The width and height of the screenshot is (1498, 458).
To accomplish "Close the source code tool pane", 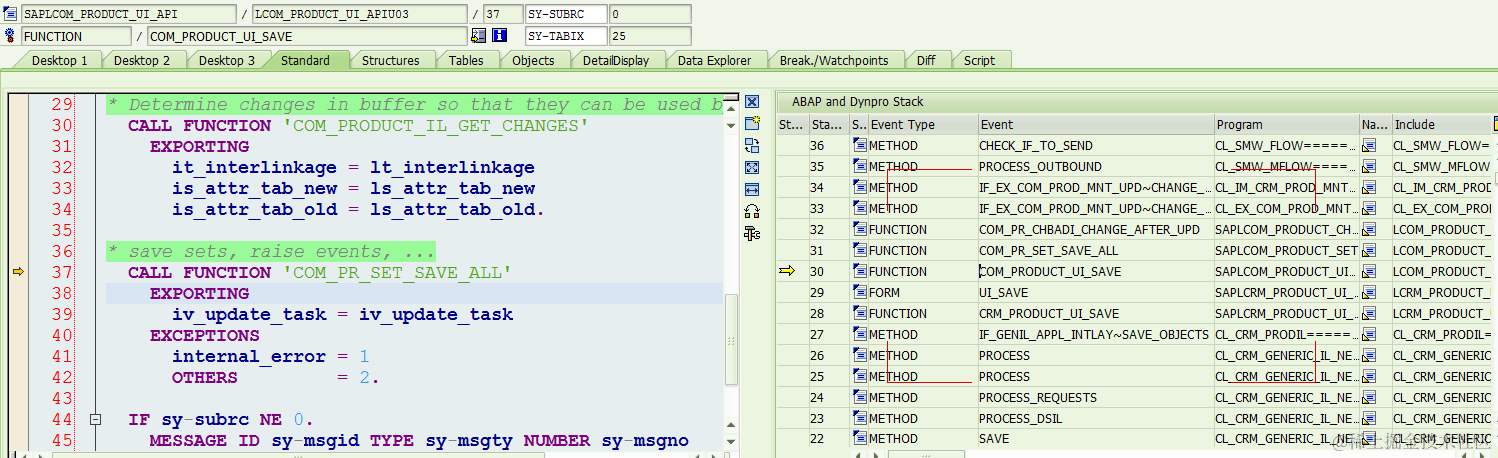I will coord(752,102).
